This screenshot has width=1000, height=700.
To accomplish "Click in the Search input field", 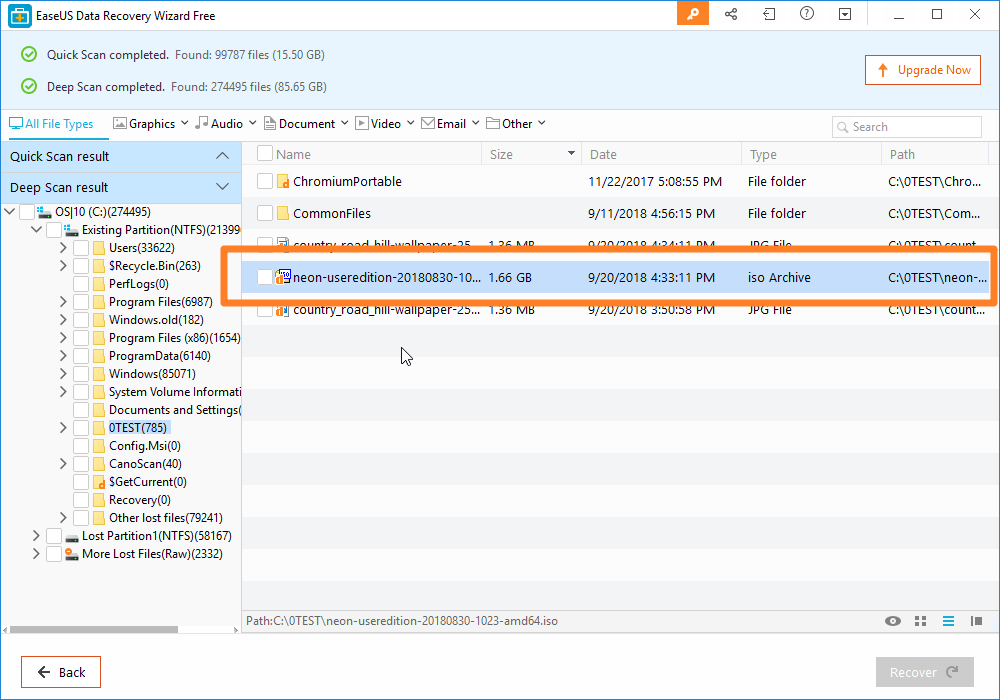I will click(907, 127).
